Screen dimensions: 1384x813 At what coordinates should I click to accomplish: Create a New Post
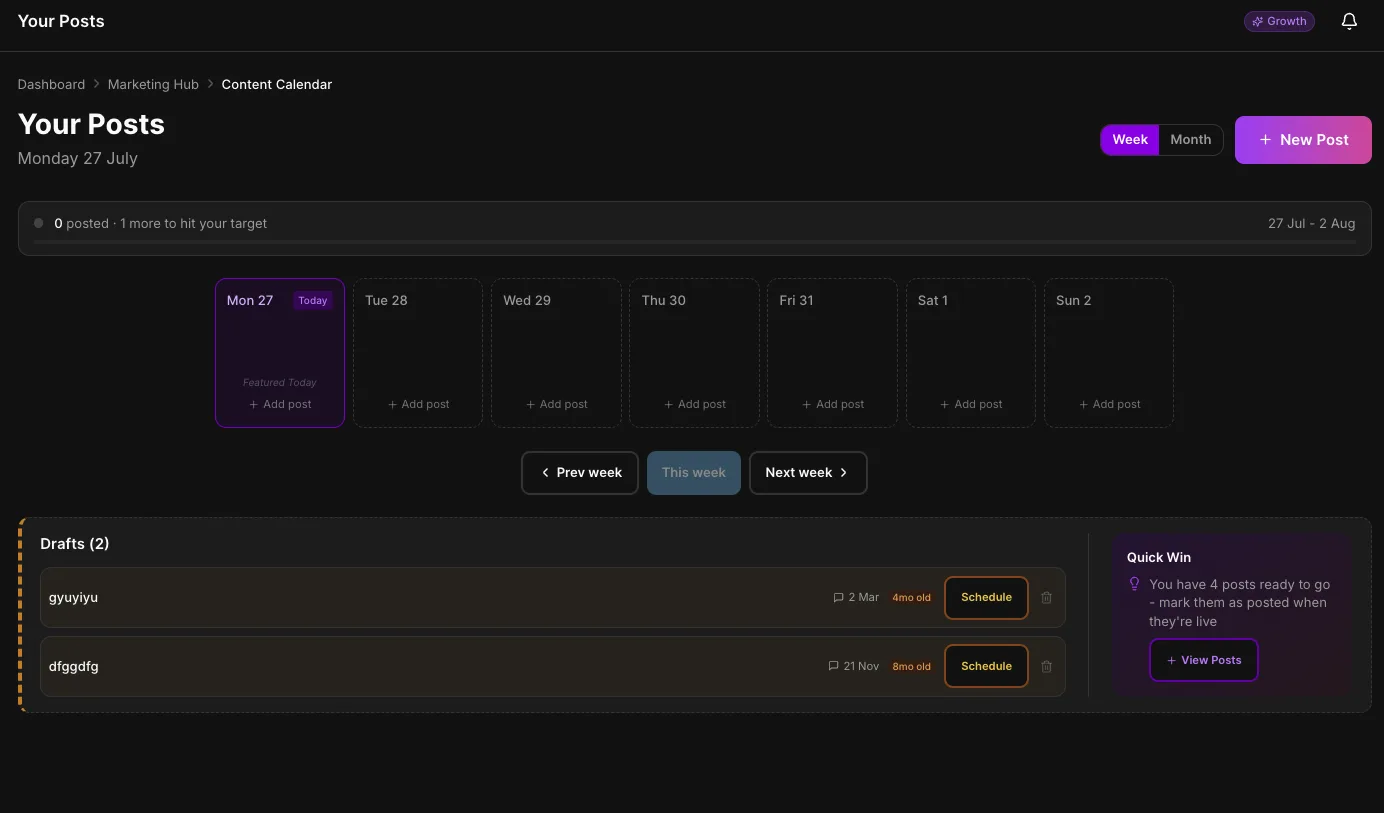tap(1303, 140)
